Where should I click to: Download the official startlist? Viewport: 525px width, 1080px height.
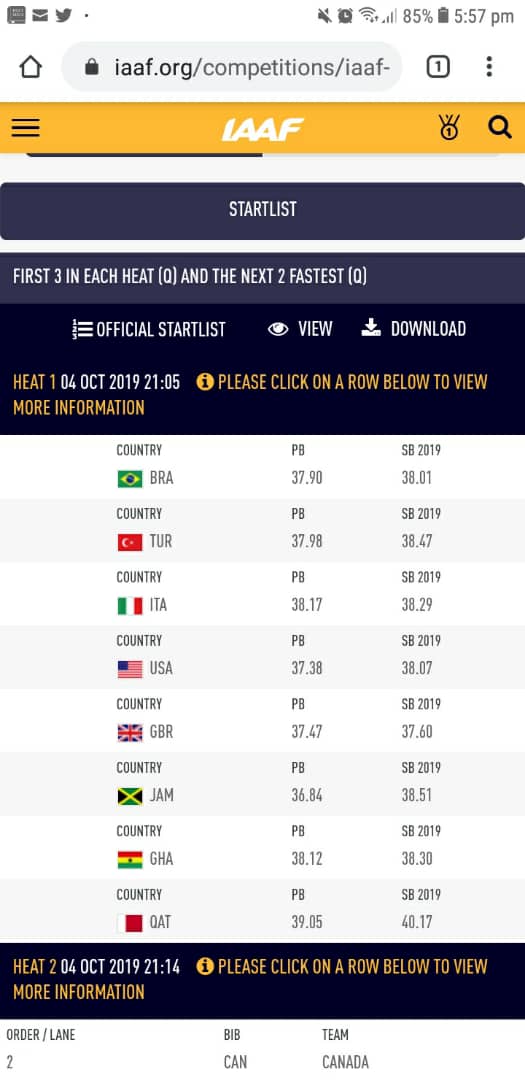coord(413,329)
